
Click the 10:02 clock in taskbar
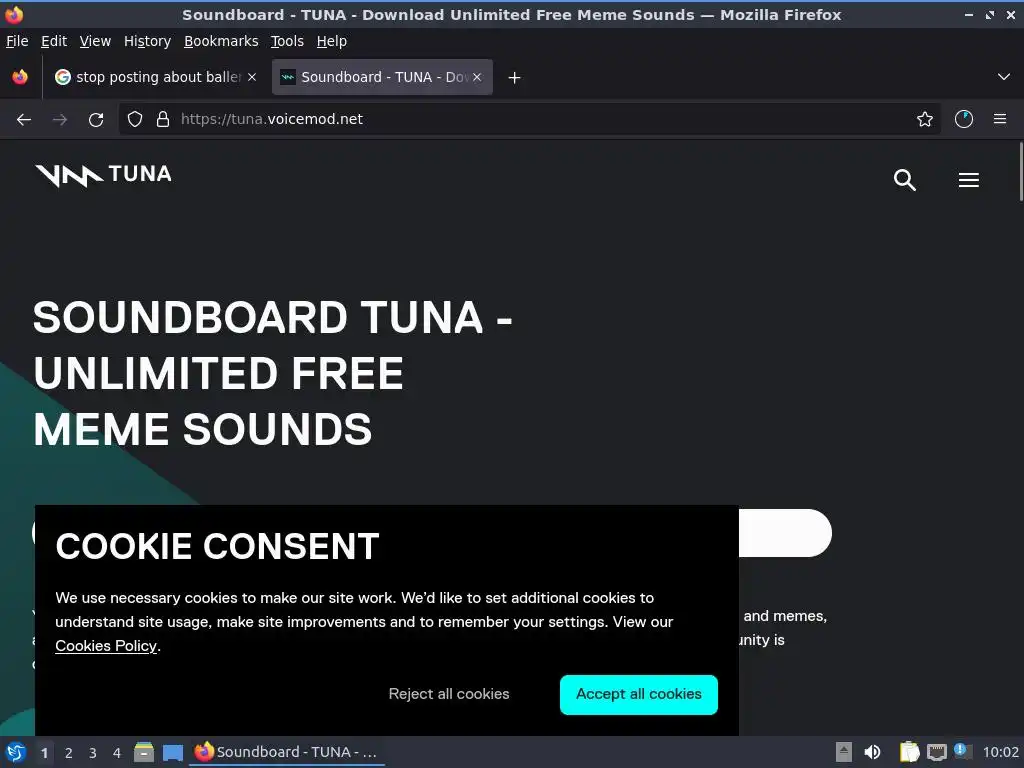1000,752
